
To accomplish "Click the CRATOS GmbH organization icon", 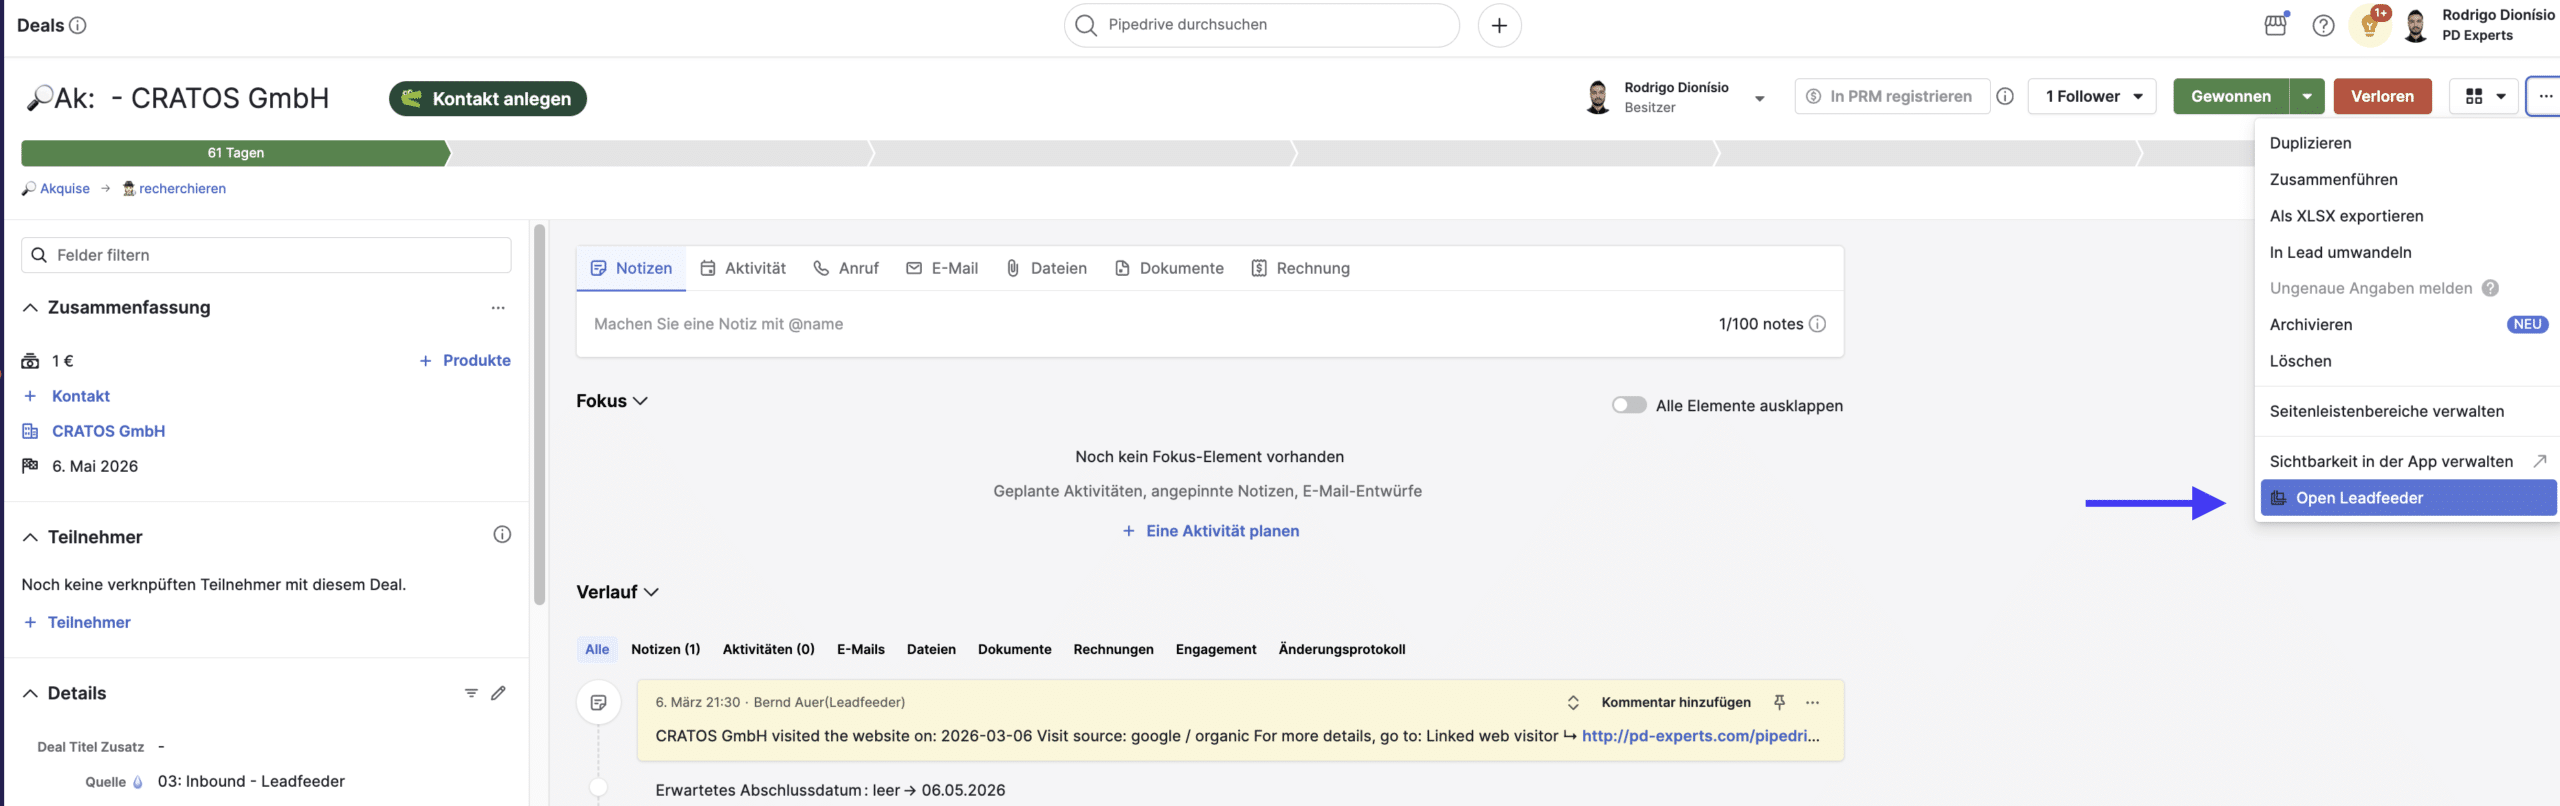I will click(30, 431).
